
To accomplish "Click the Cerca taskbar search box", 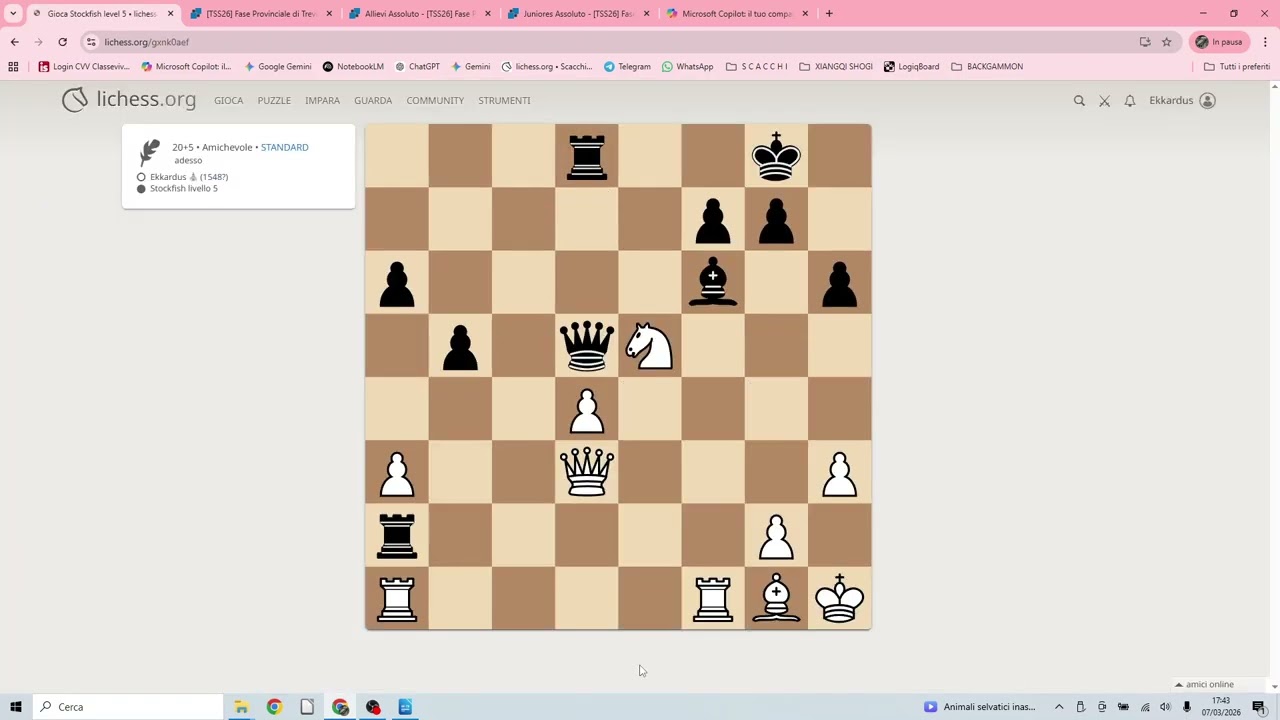I will click(128, 707).
